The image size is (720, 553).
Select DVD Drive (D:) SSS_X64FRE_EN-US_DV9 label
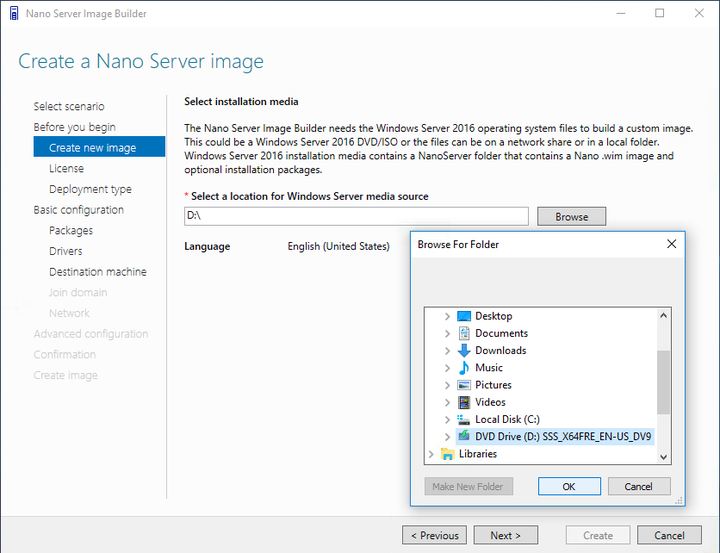(563, 436)
